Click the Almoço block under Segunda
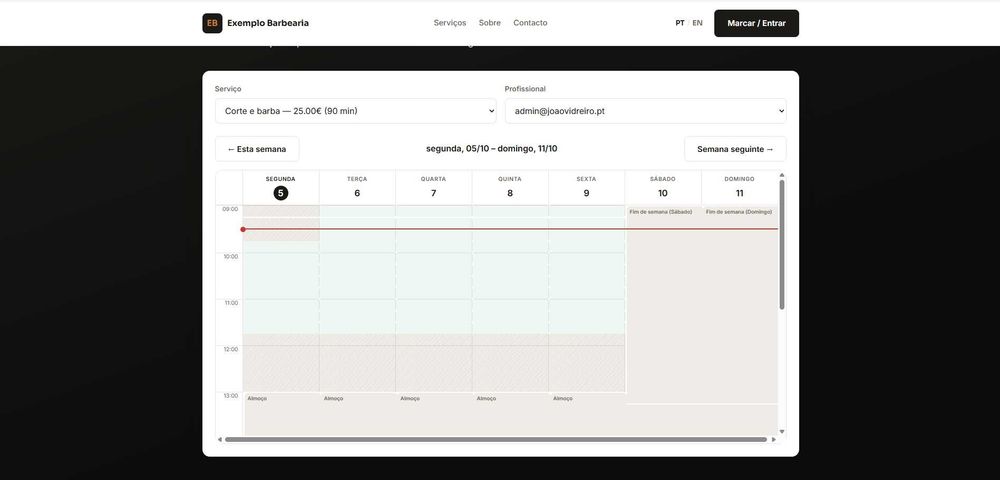The image size is (1000, 480). 281,414
